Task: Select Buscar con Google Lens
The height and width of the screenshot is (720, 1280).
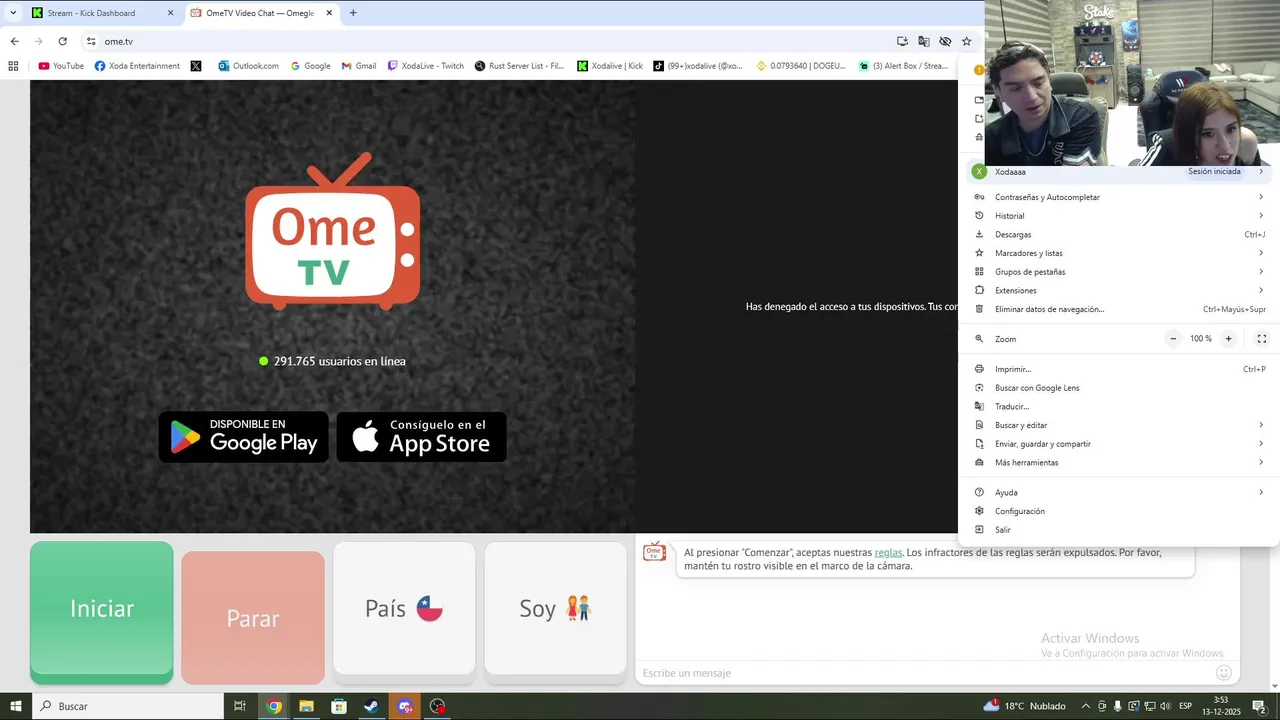Action: (x=1119, y=388)
